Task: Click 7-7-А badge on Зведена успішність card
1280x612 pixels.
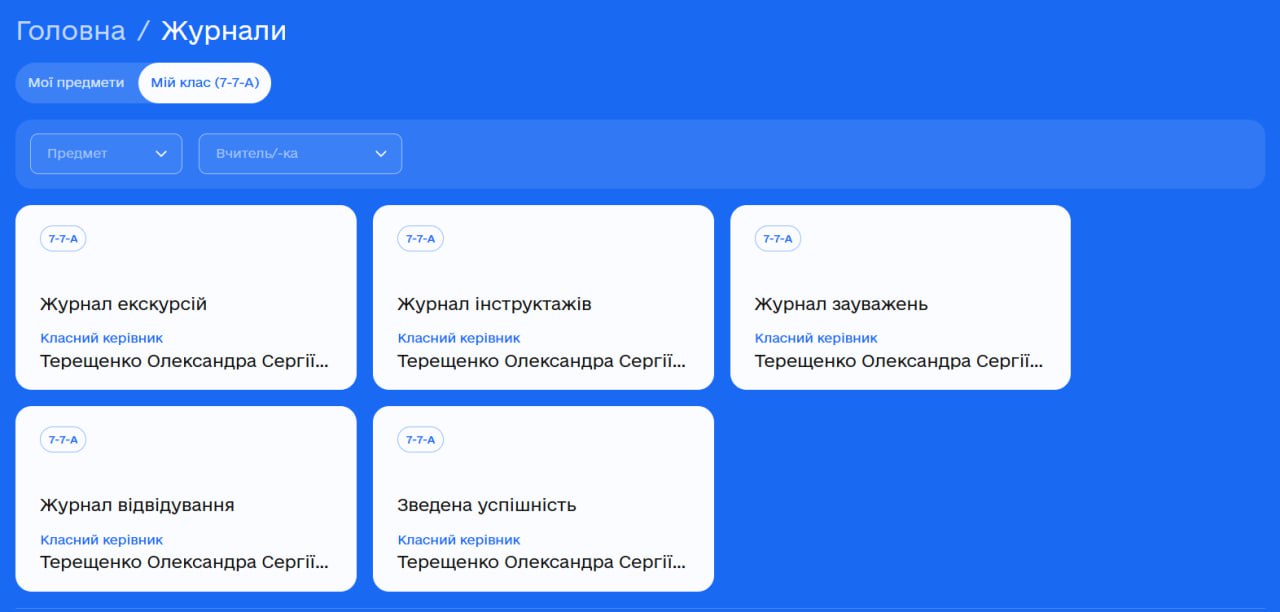Action: click(x=420, y=440)
